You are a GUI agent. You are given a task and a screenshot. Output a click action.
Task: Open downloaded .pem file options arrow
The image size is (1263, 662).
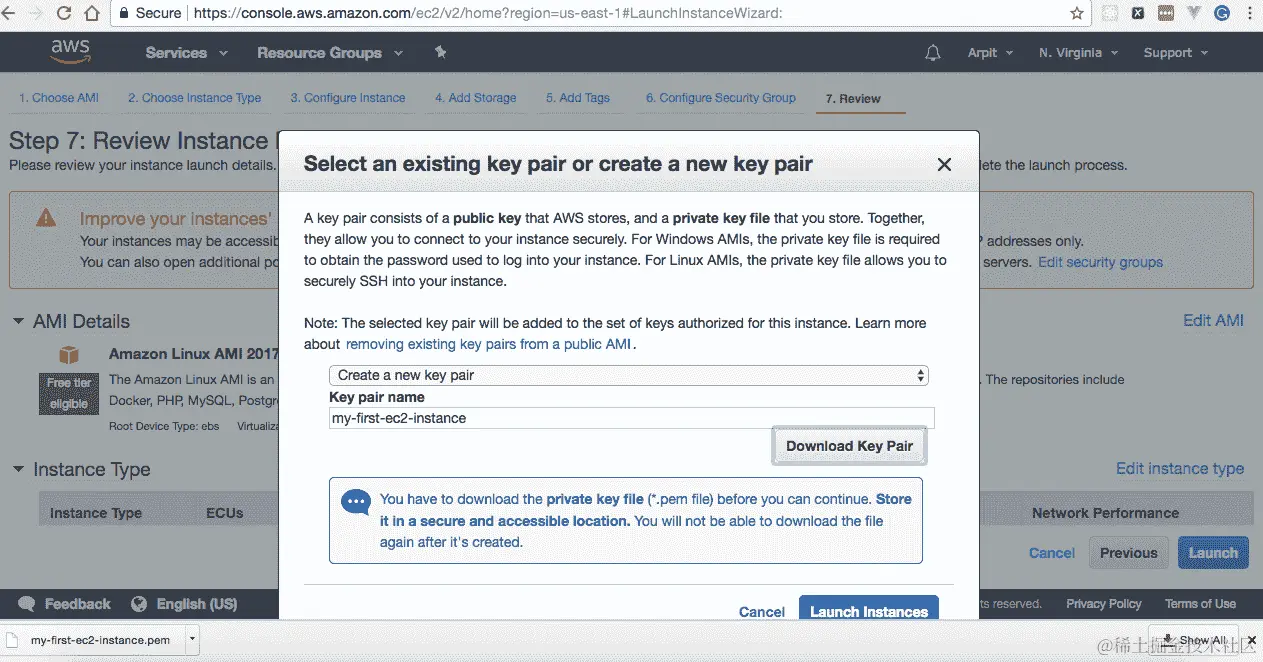[x=193, y=640]
